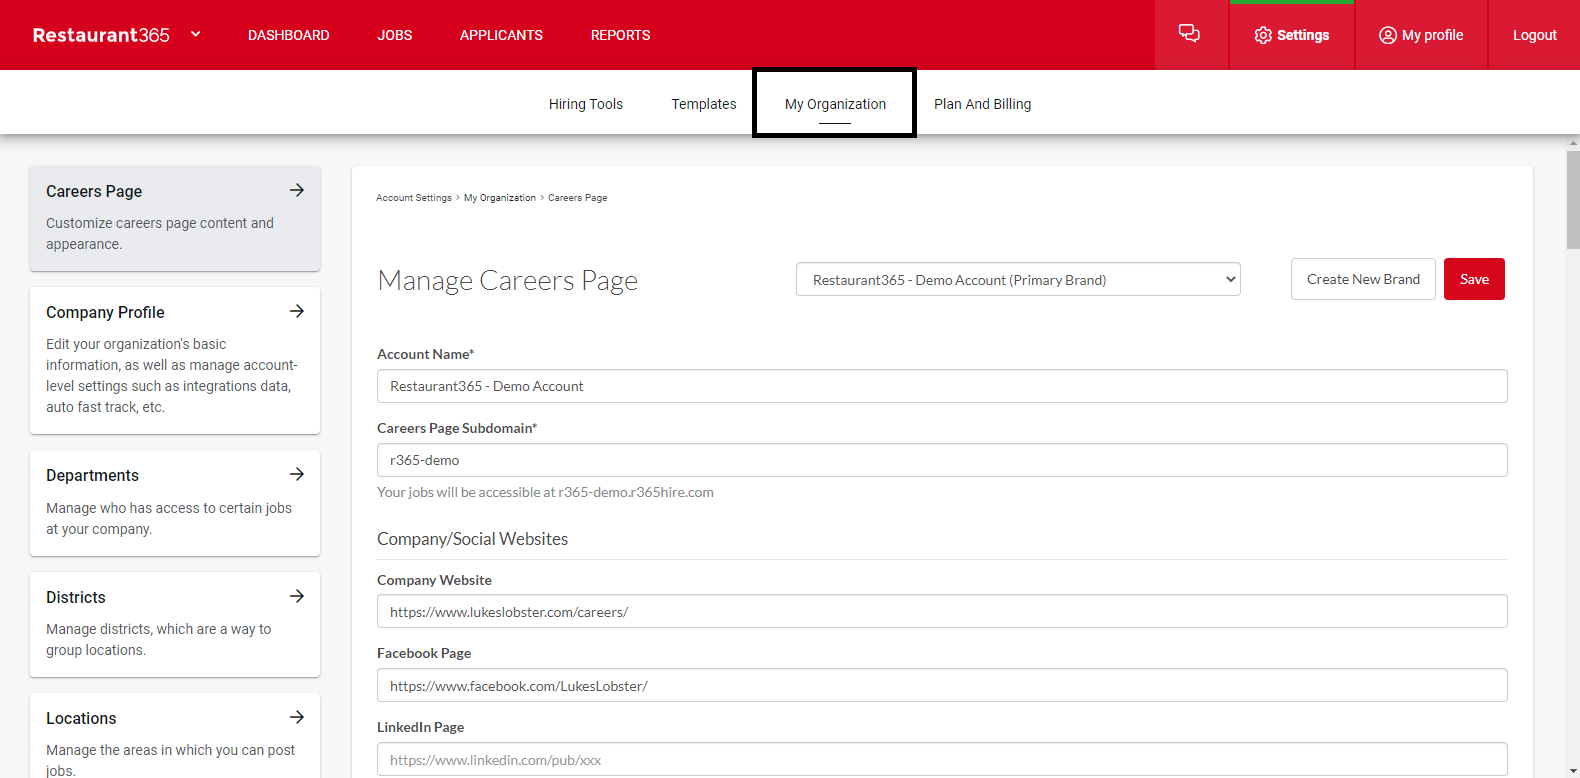Open the Departments card title
Screen dimensions: 1580x778
(x=92, y=475)
